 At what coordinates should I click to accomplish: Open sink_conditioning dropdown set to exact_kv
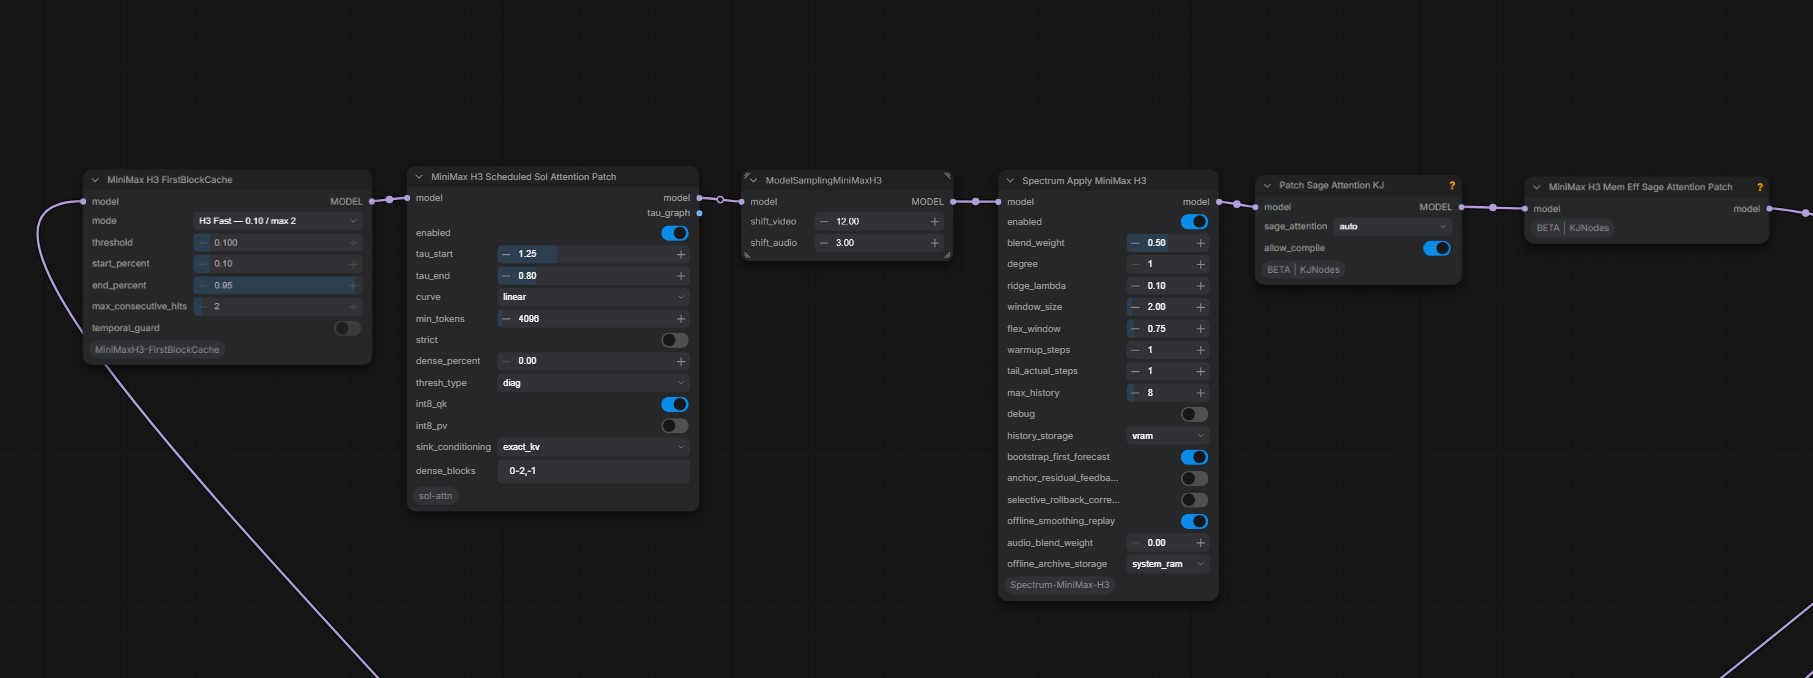coord(593,447)
